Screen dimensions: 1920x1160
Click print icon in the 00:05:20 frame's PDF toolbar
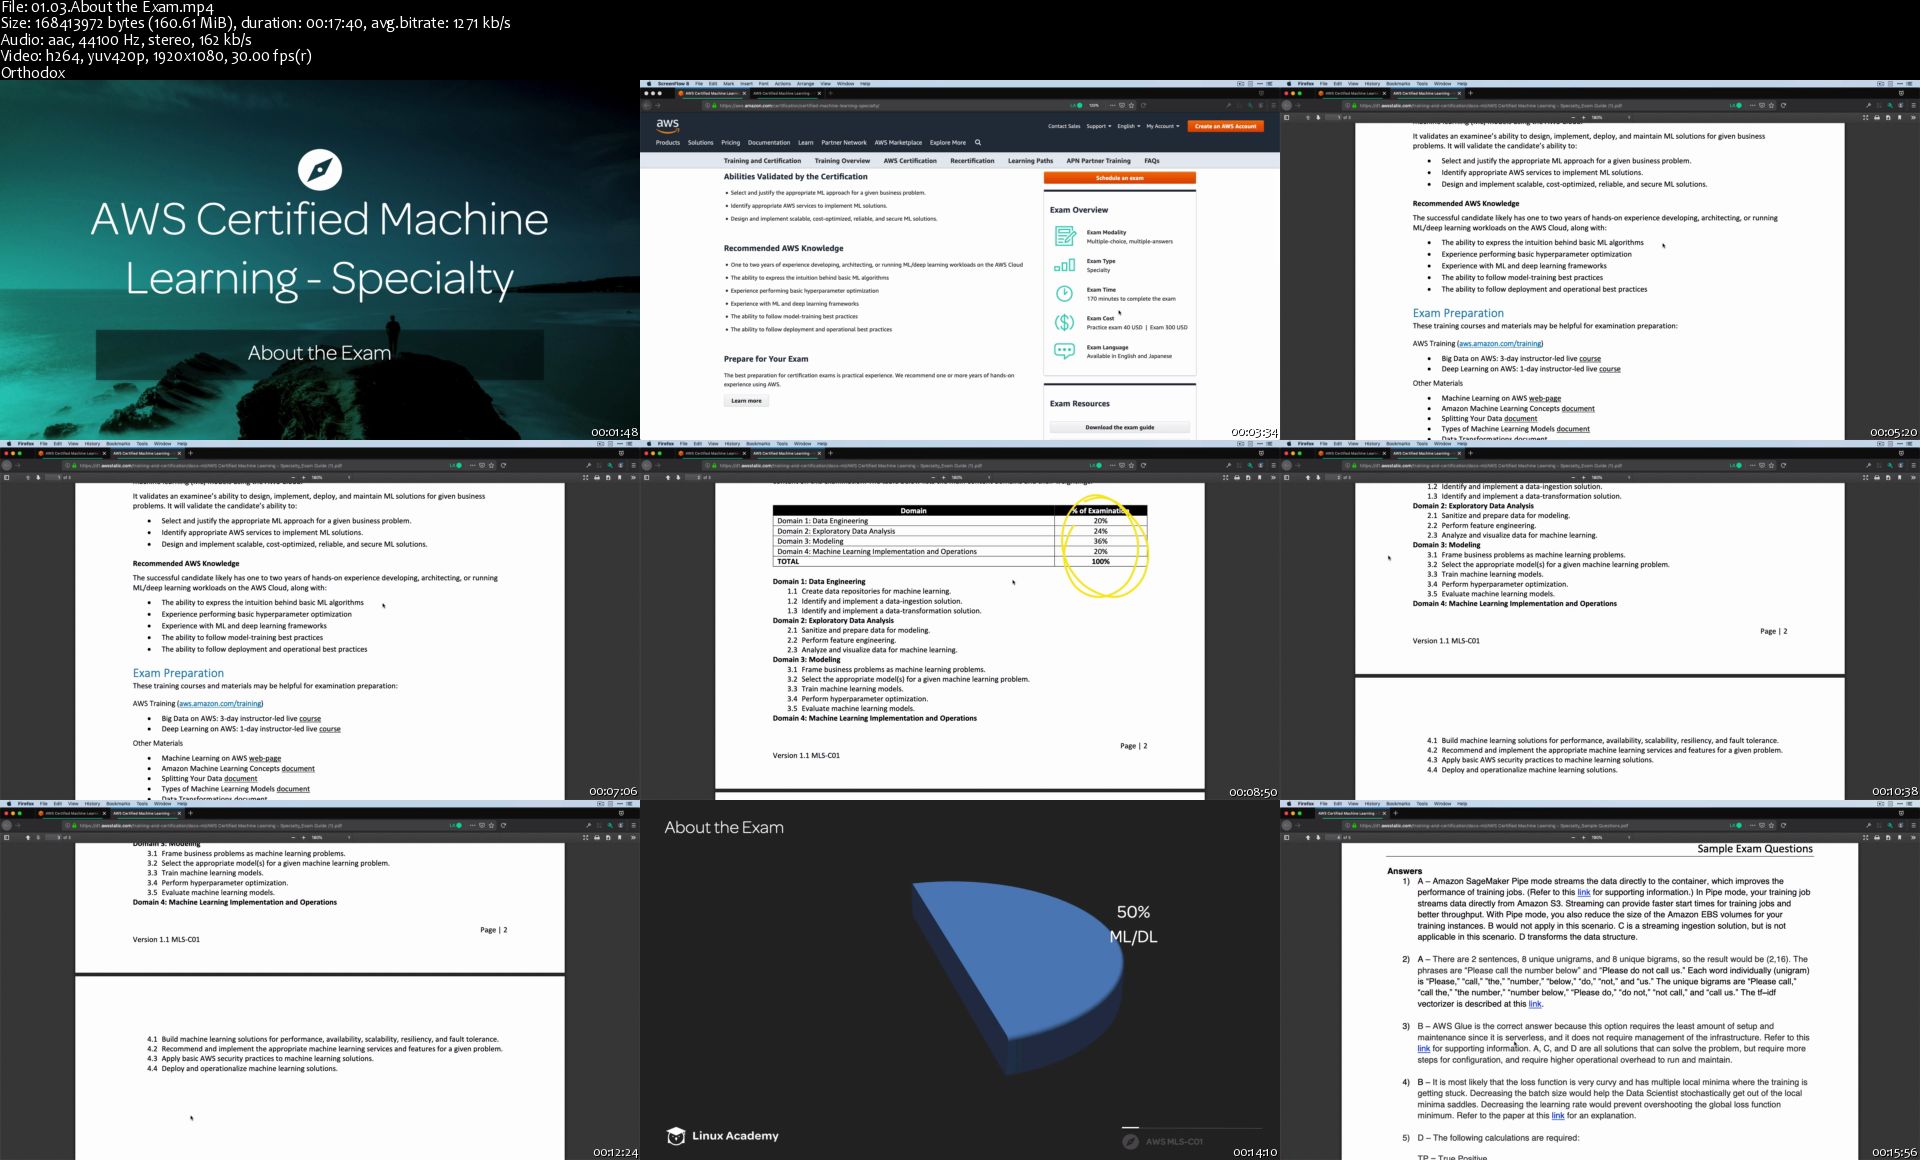[x=1876, y=117]
